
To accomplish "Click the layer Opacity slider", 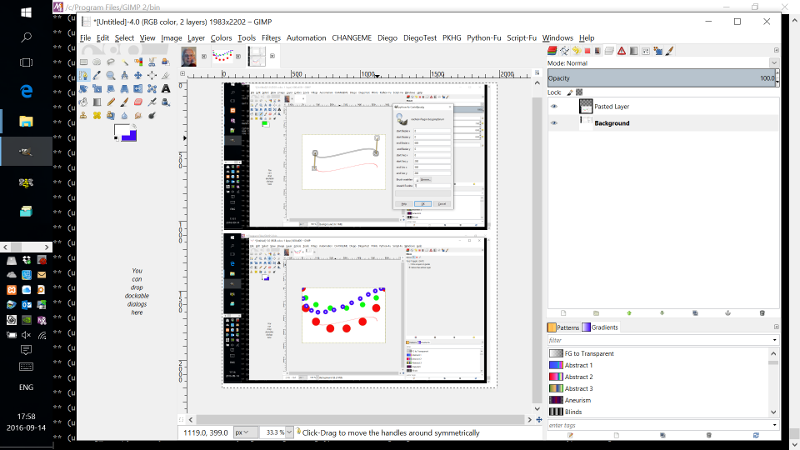I will pos(661,78).
